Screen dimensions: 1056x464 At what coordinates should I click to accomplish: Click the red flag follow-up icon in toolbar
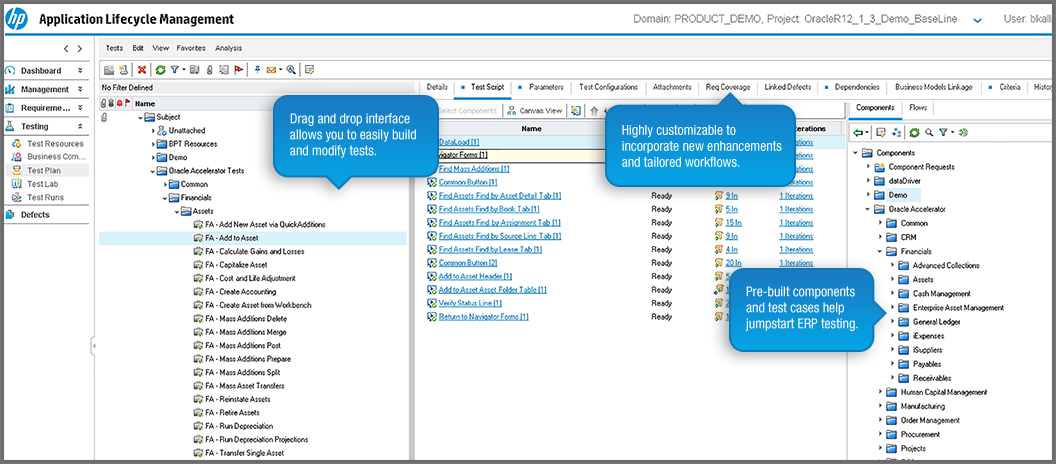point(239,70)
